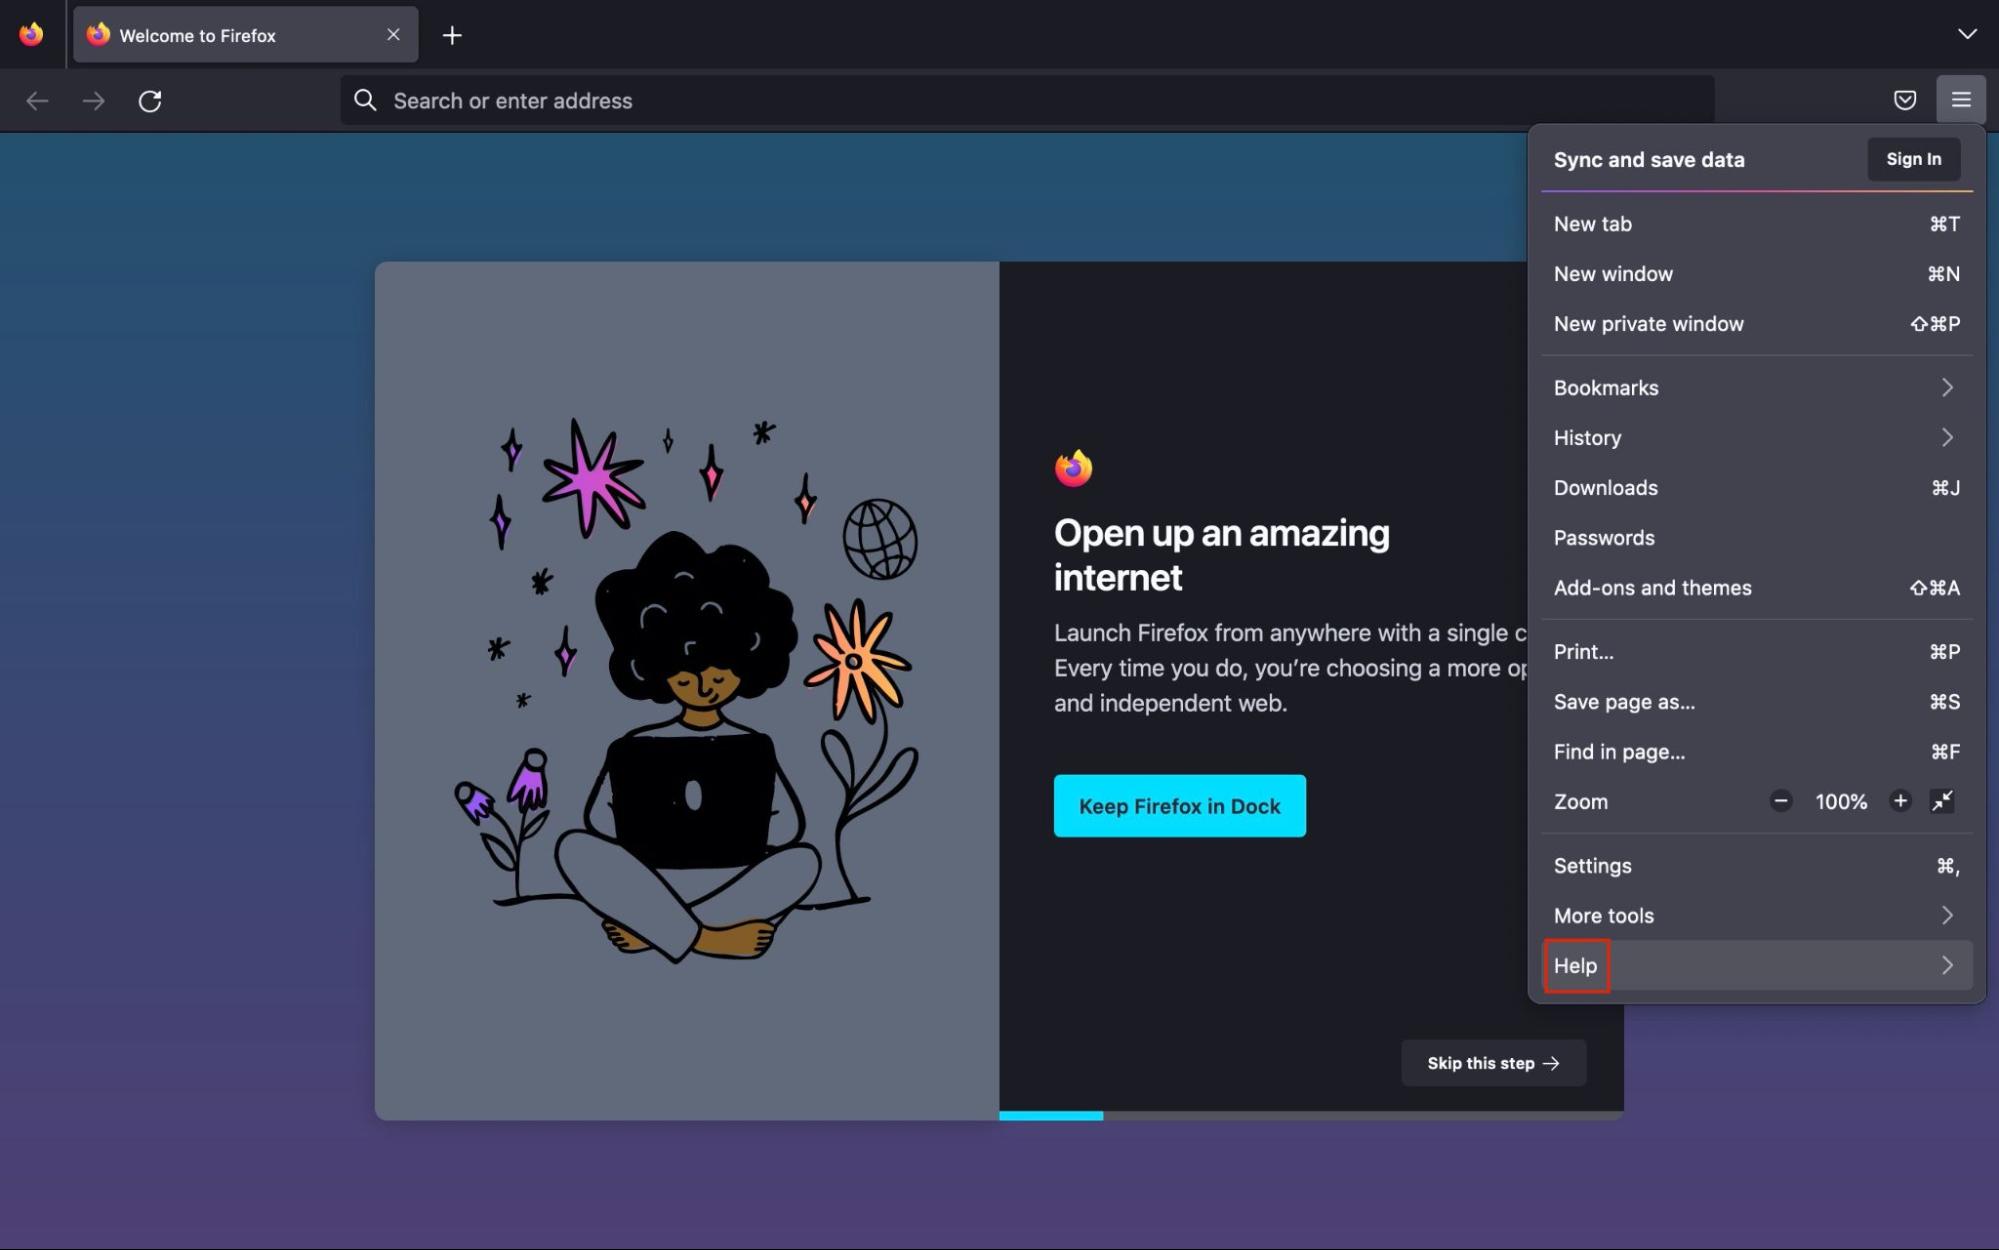Click the back navigation arrow
The height and width of the screenshot is (1250, 1999).
click(37, 101)
